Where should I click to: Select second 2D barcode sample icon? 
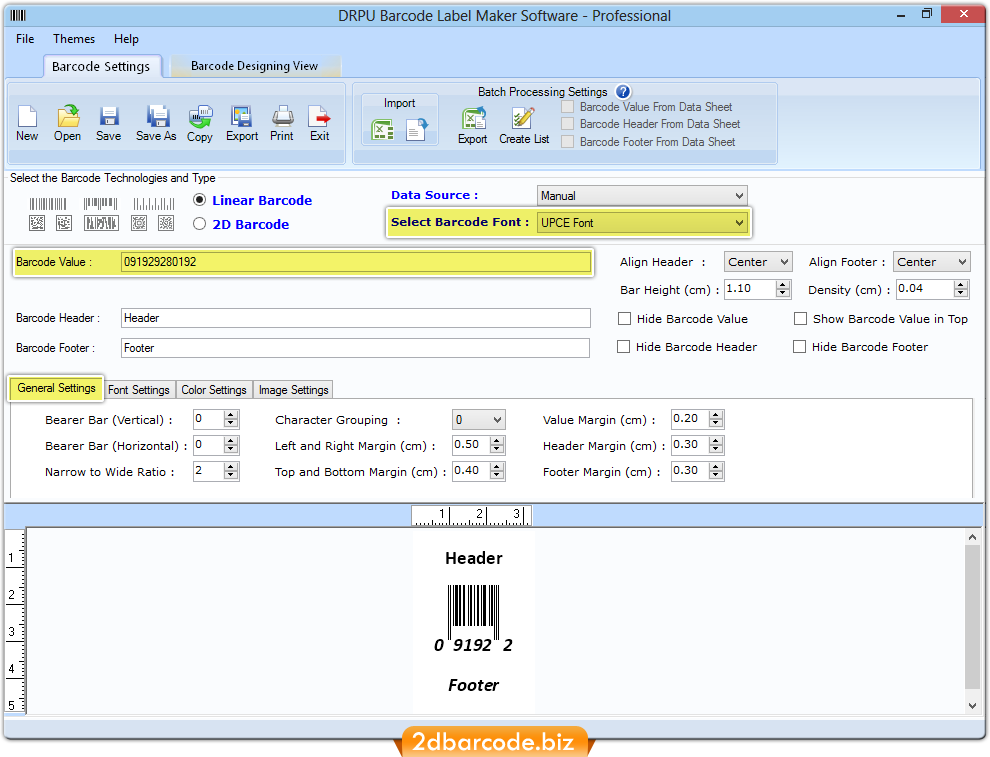[x=64, y=223]
